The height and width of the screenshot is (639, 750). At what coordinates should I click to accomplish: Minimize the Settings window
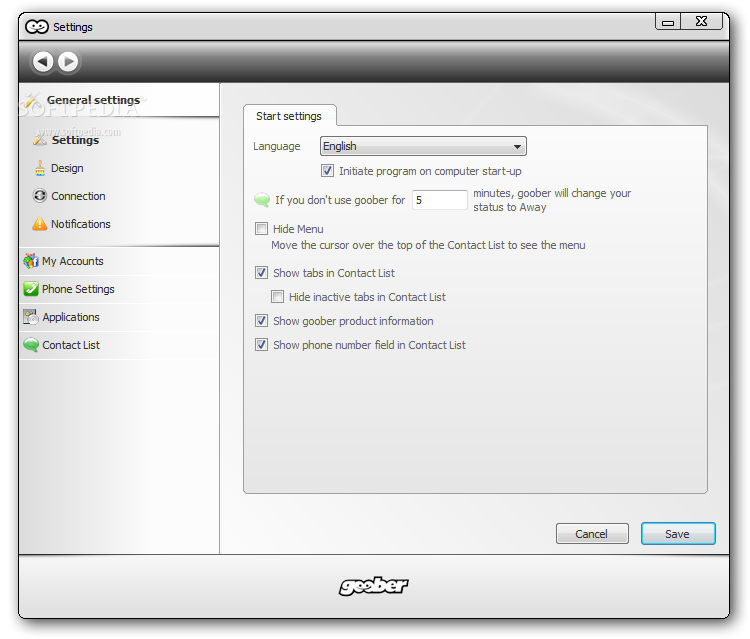[668, 22]
